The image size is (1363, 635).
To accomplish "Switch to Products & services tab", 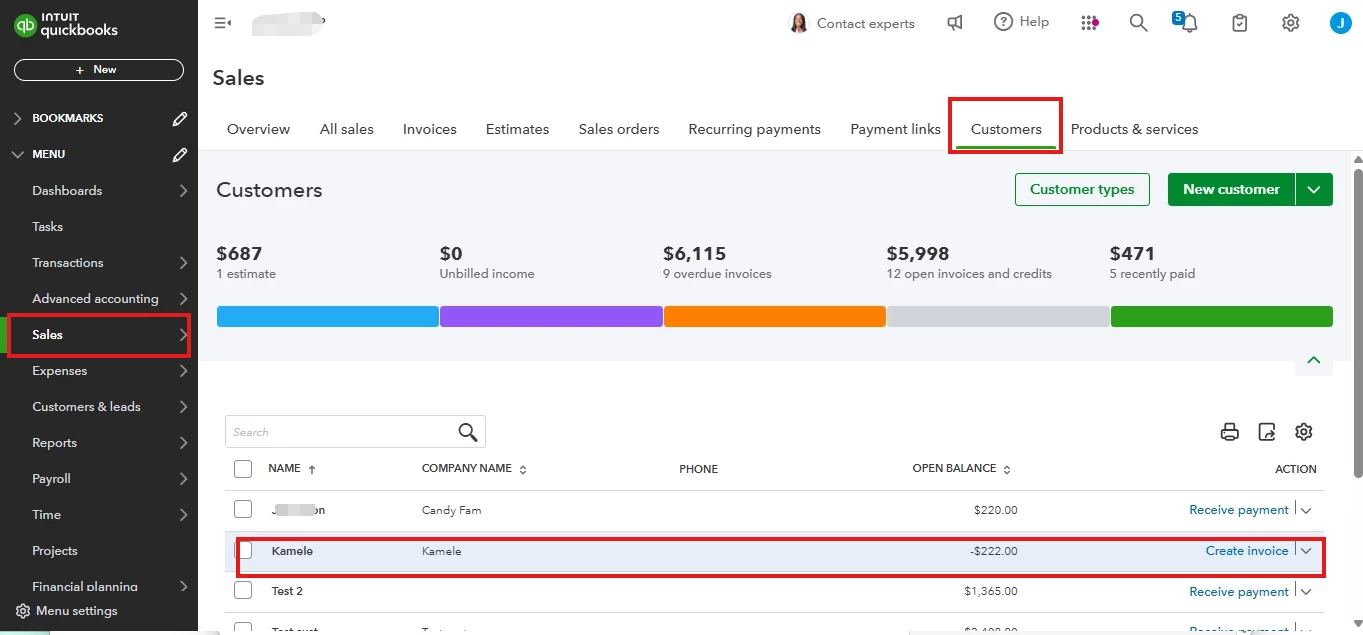I will point(1134,129).
